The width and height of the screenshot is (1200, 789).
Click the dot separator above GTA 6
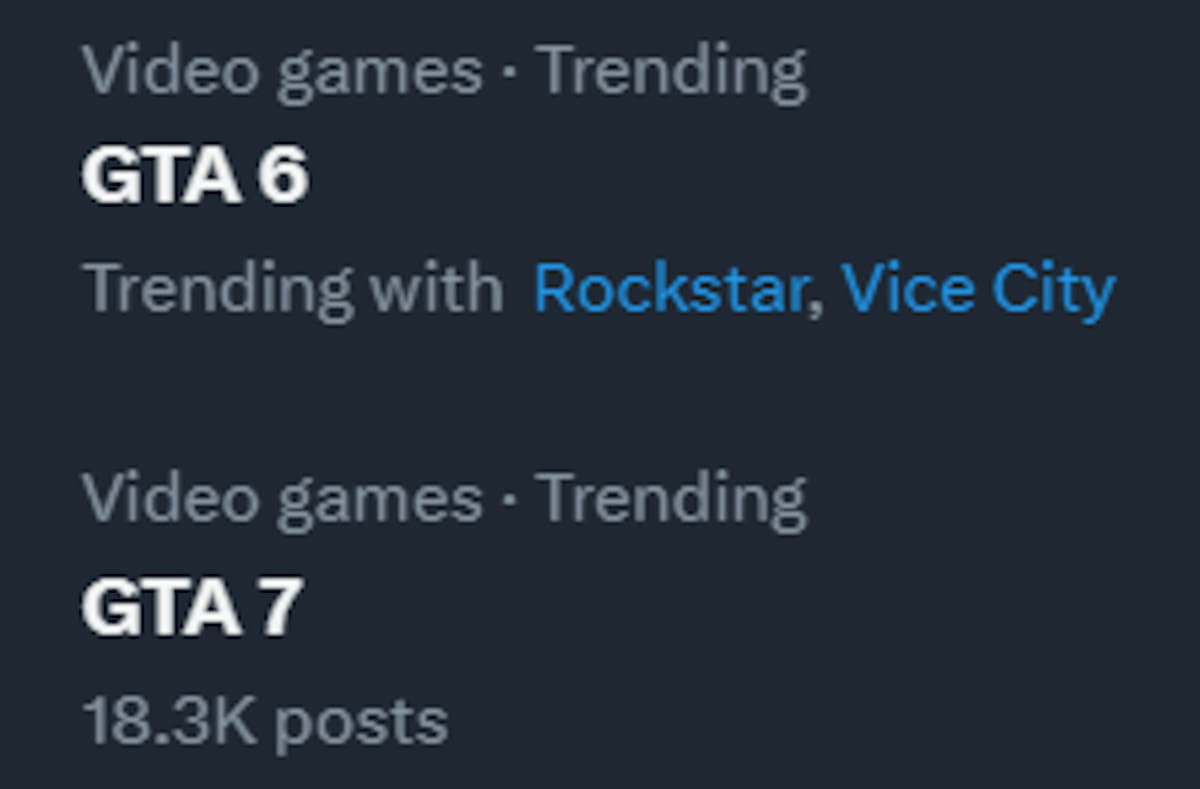tap(509, 73)
